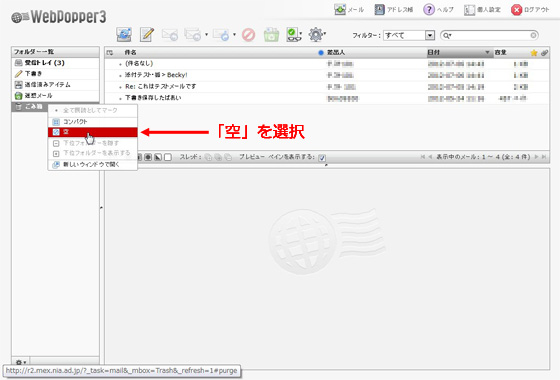Open the message 添付テスト Becky!

coord(326,75)
